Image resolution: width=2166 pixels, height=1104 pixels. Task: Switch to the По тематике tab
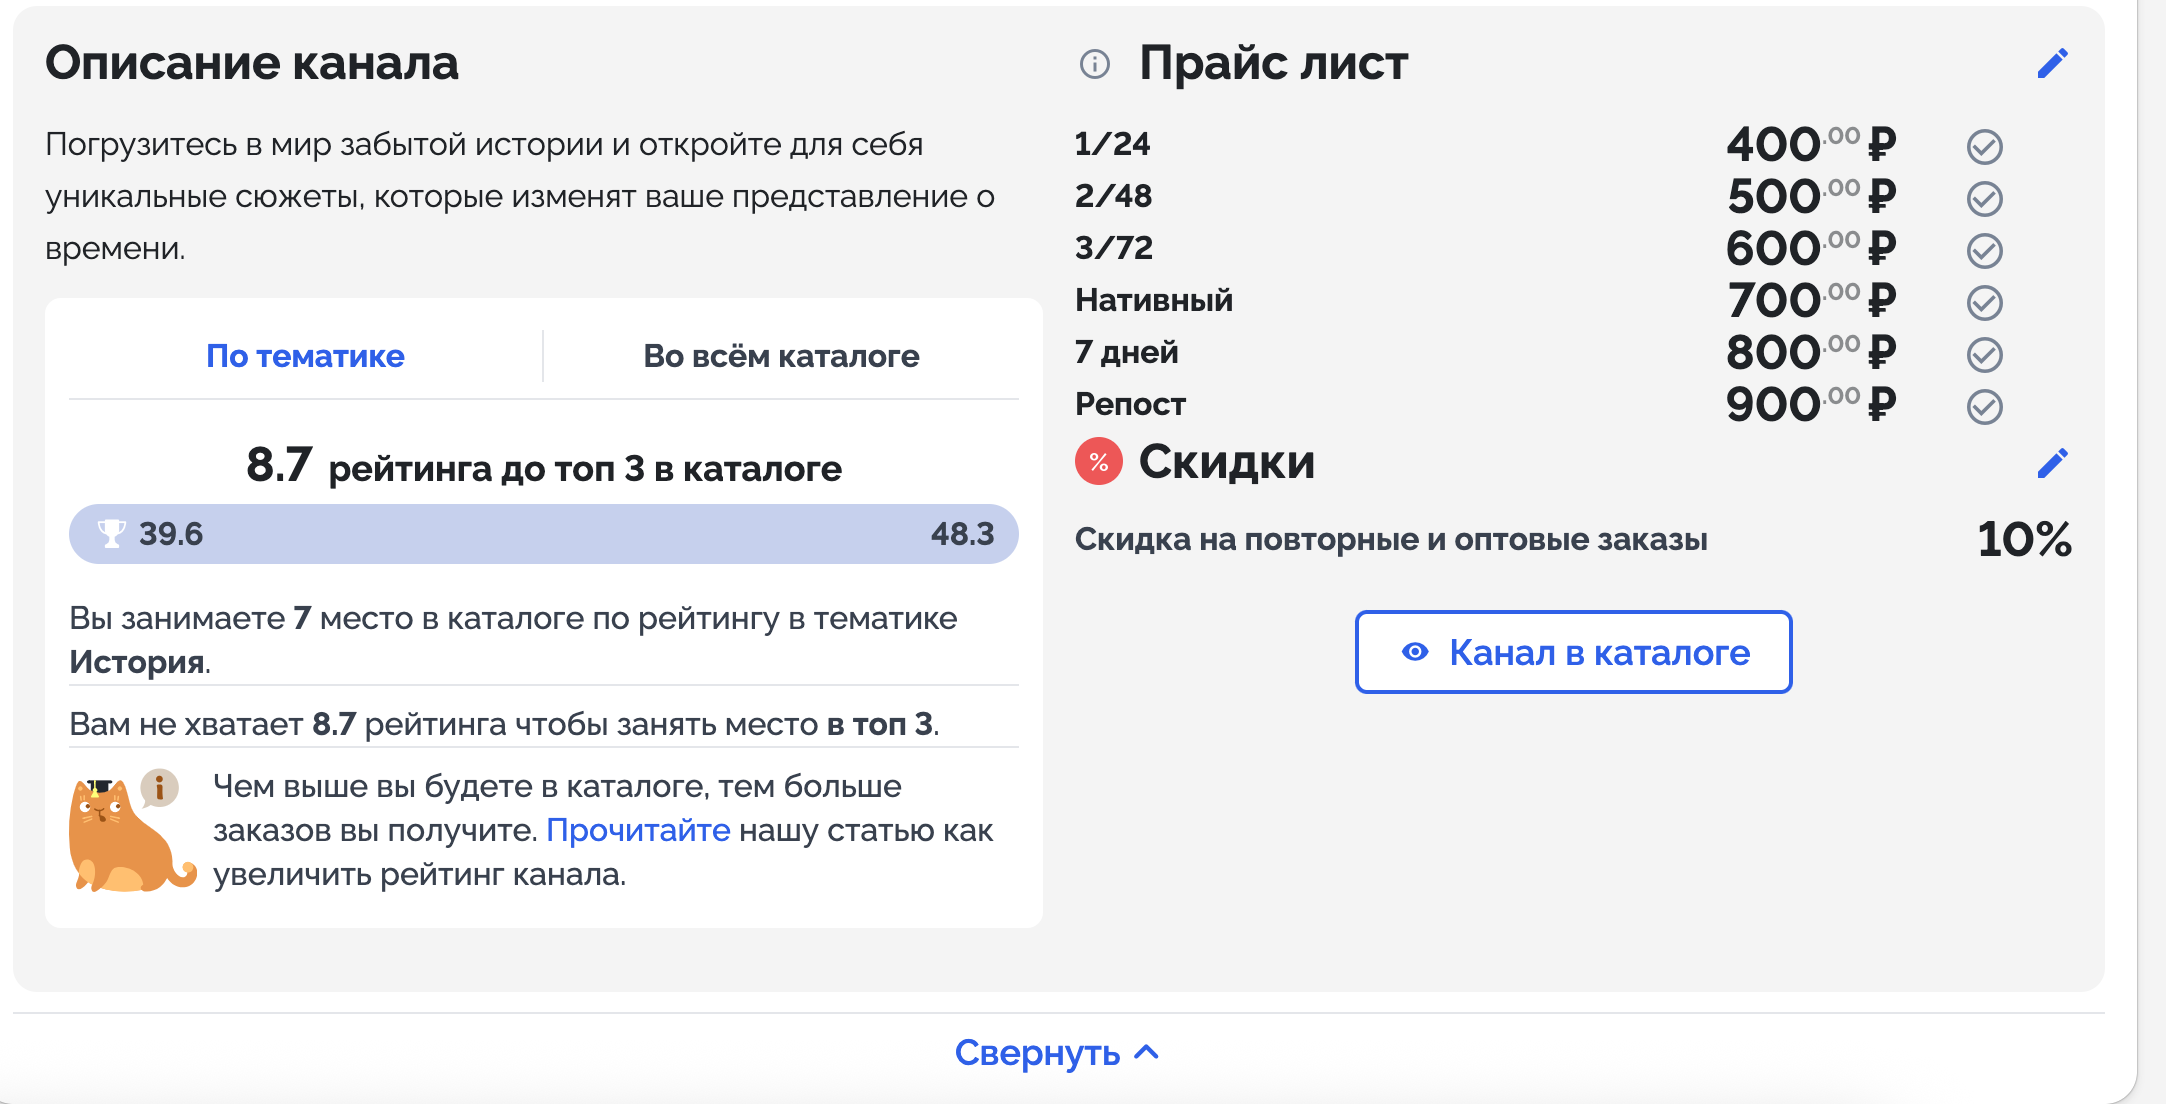coord(305,356)
